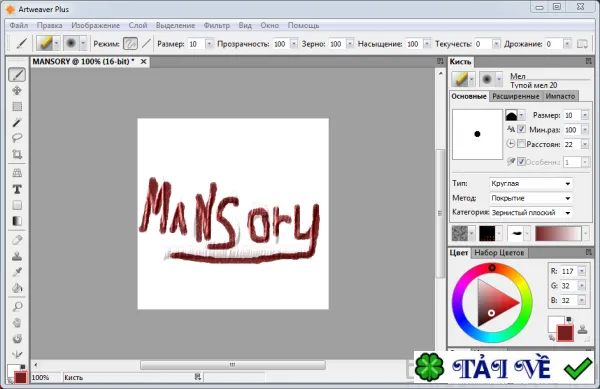The width and height of the screenshot is (600, 389).
Task: Open the paper texture dropdown in Кисть panel
Action: [472, 233]
